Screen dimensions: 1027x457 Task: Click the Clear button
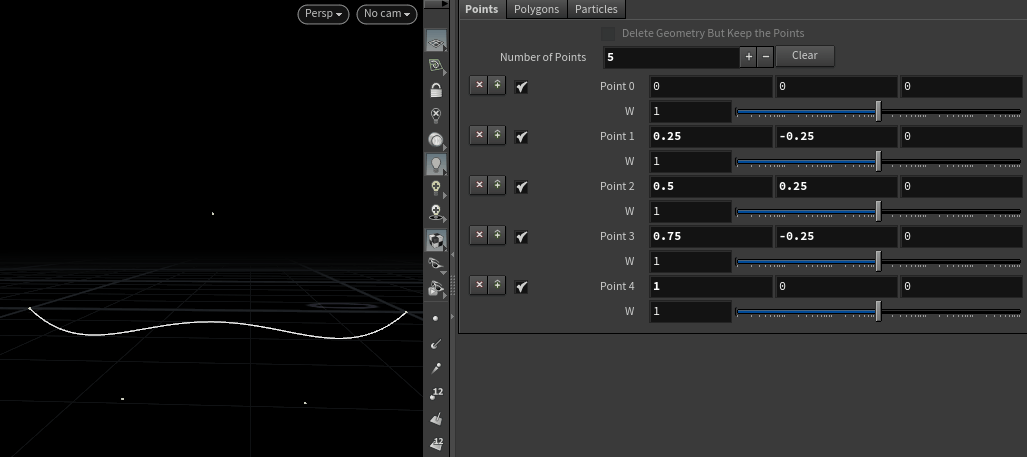[x=805, y=56]
